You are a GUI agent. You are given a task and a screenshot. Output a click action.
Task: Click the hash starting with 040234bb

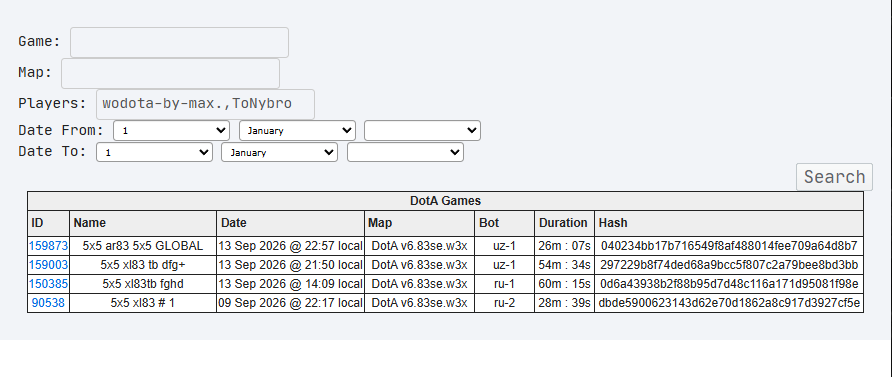[729, 246]
